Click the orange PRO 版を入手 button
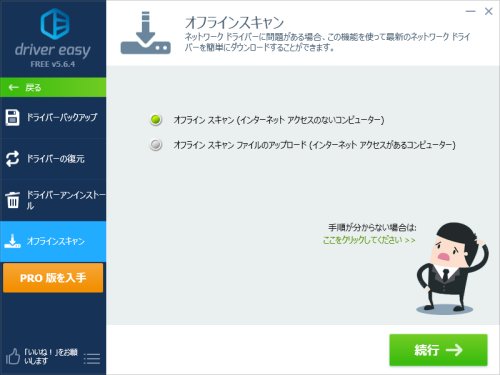Image resolution: width=500 pixels, height=375 pixels. (x=53, y=278)
